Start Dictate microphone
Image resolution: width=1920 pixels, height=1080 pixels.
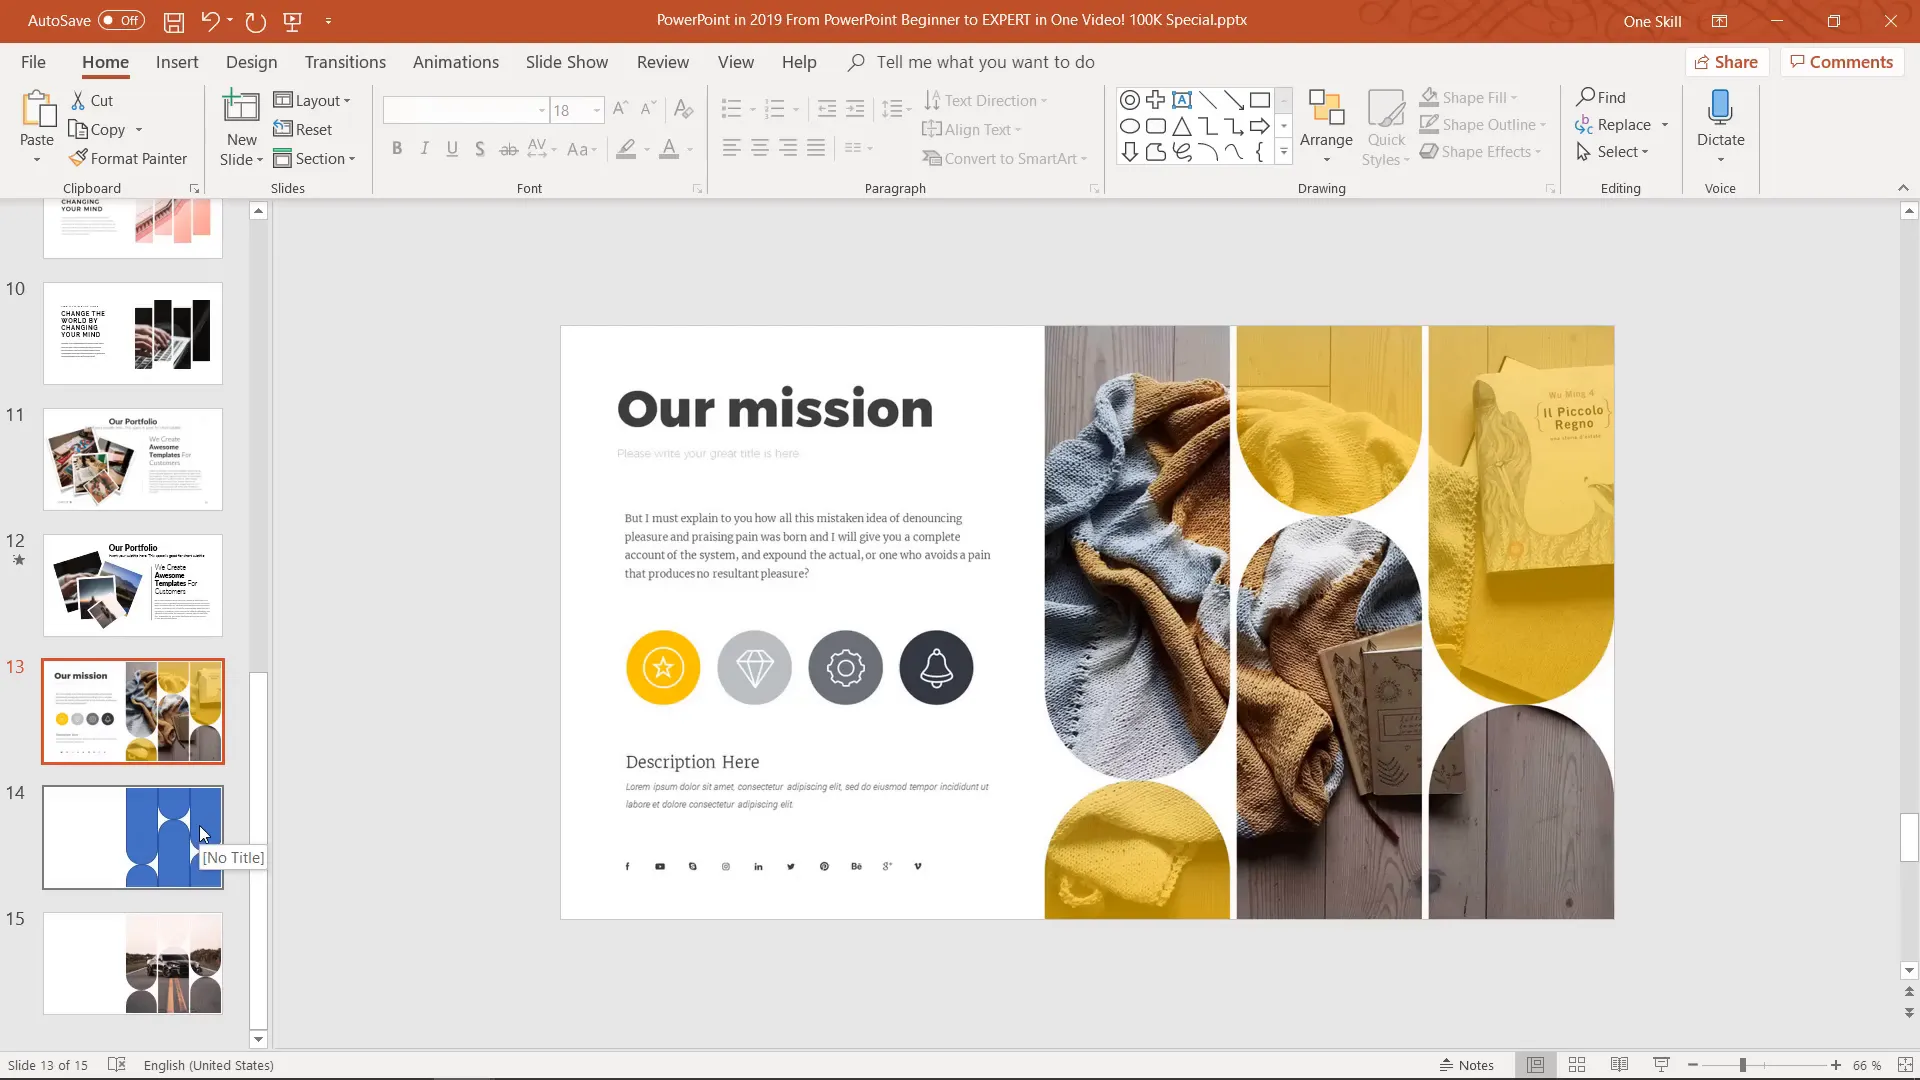[1720, 128]
